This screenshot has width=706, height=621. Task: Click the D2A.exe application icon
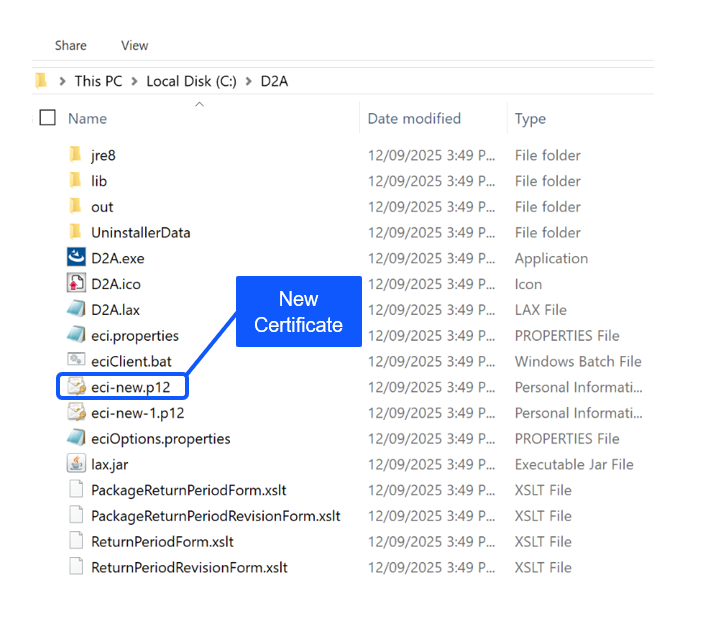76,258
